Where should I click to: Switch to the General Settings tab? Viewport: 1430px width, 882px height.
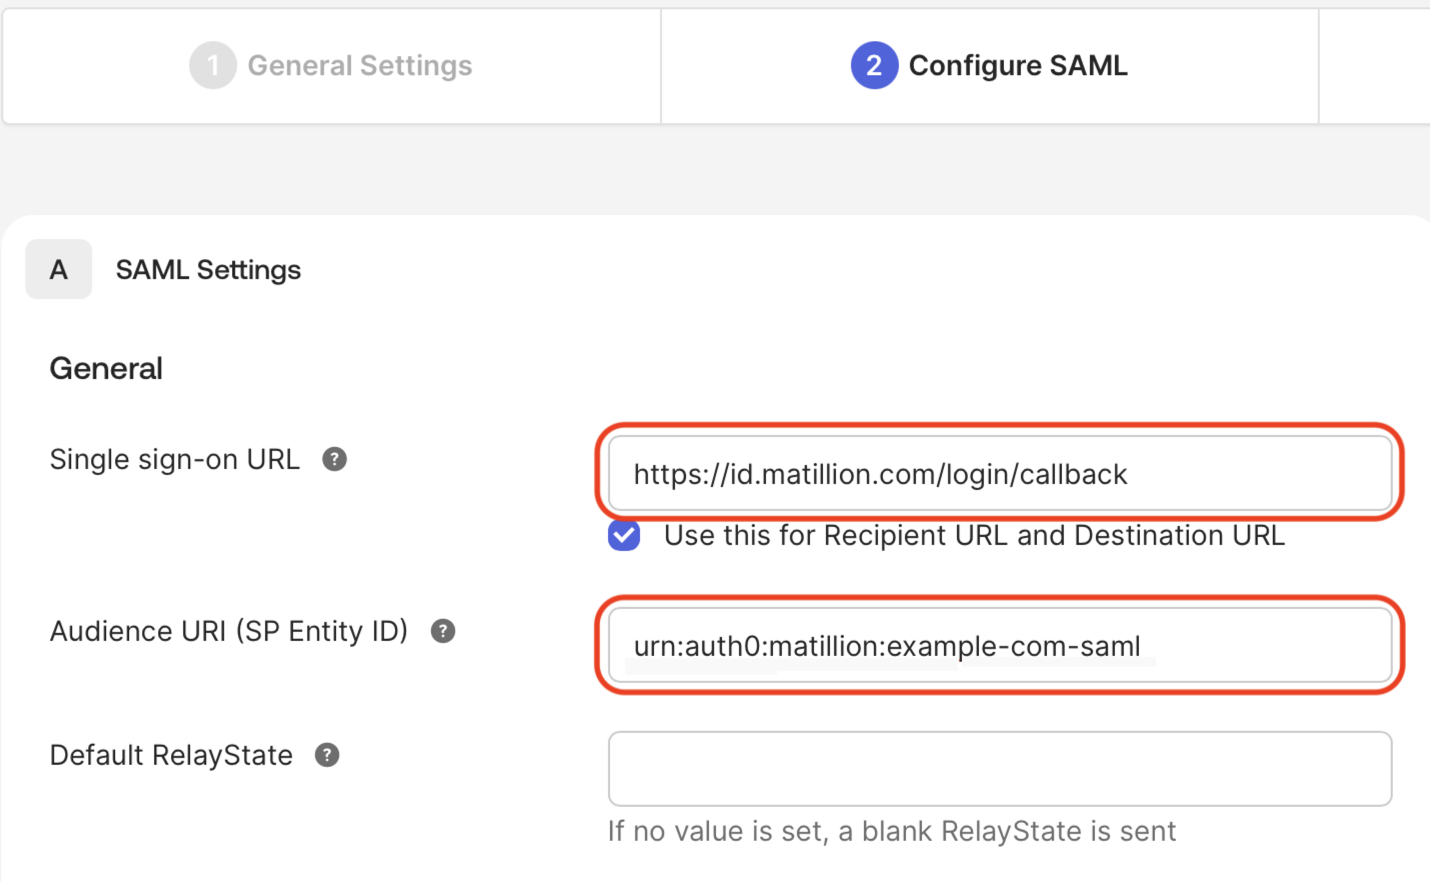[x=331, y=65]
